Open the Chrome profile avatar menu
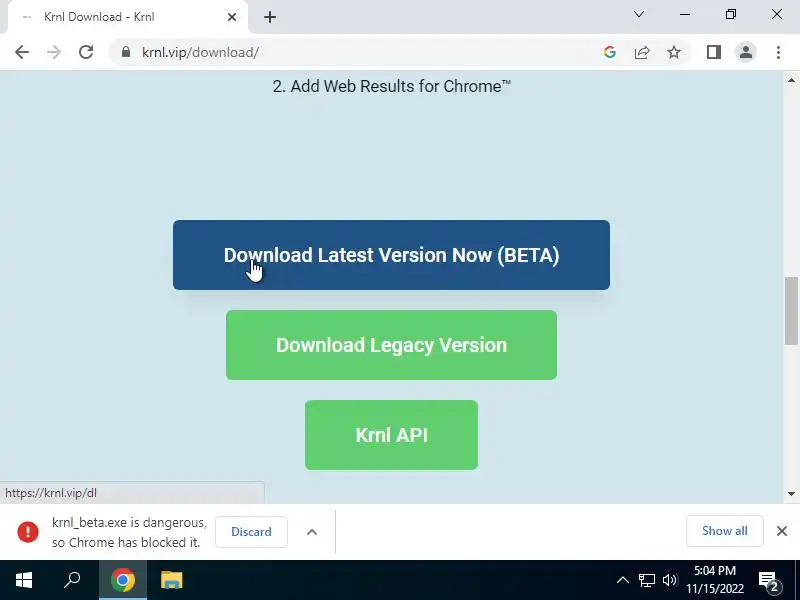The height and width of the screenshot is (600, 800). 745,52
